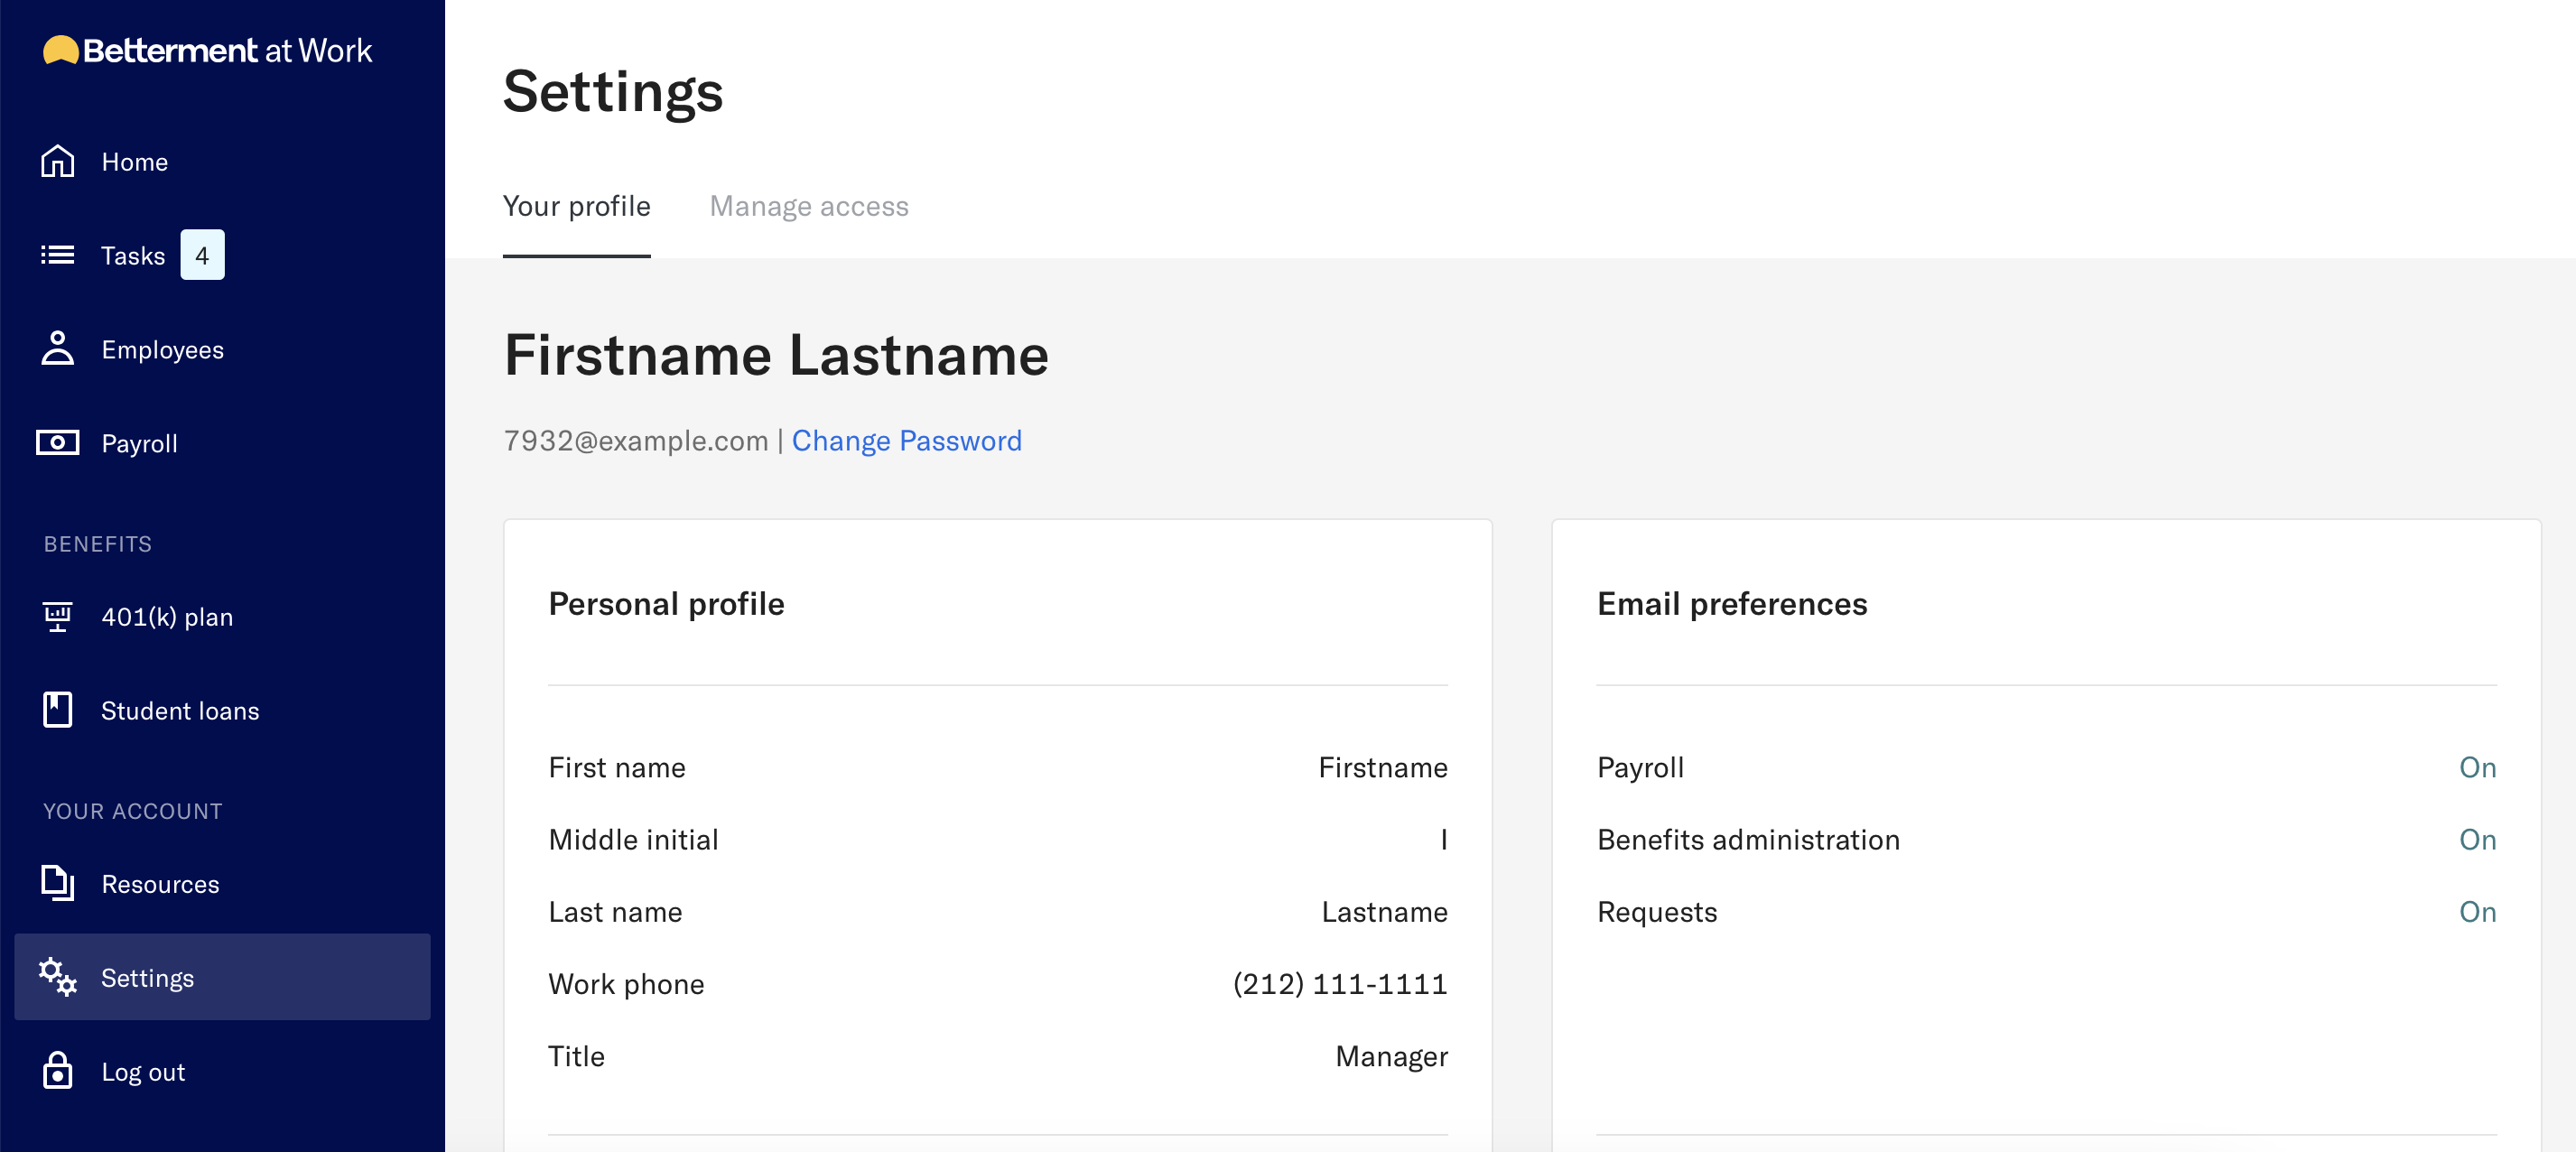The image size is (2576, 1152).
Task: Switch to the Manage access tab
Action: tap(808, 206)
